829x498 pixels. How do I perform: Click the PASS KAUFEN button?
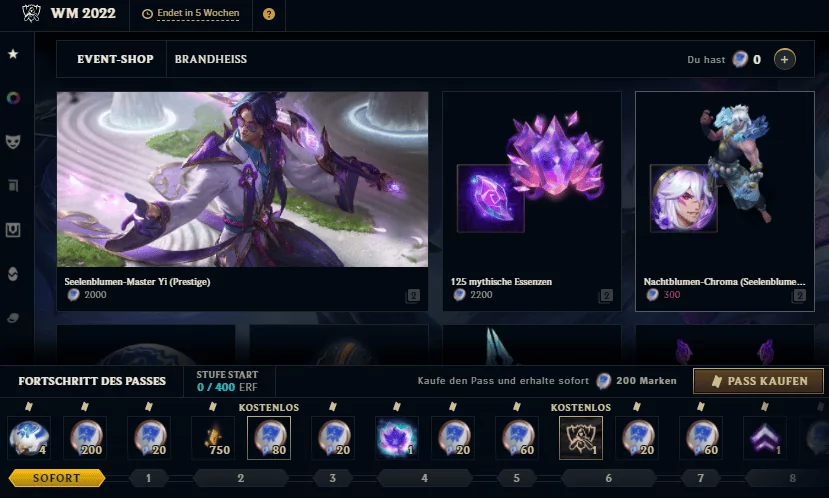coord(759,381)
